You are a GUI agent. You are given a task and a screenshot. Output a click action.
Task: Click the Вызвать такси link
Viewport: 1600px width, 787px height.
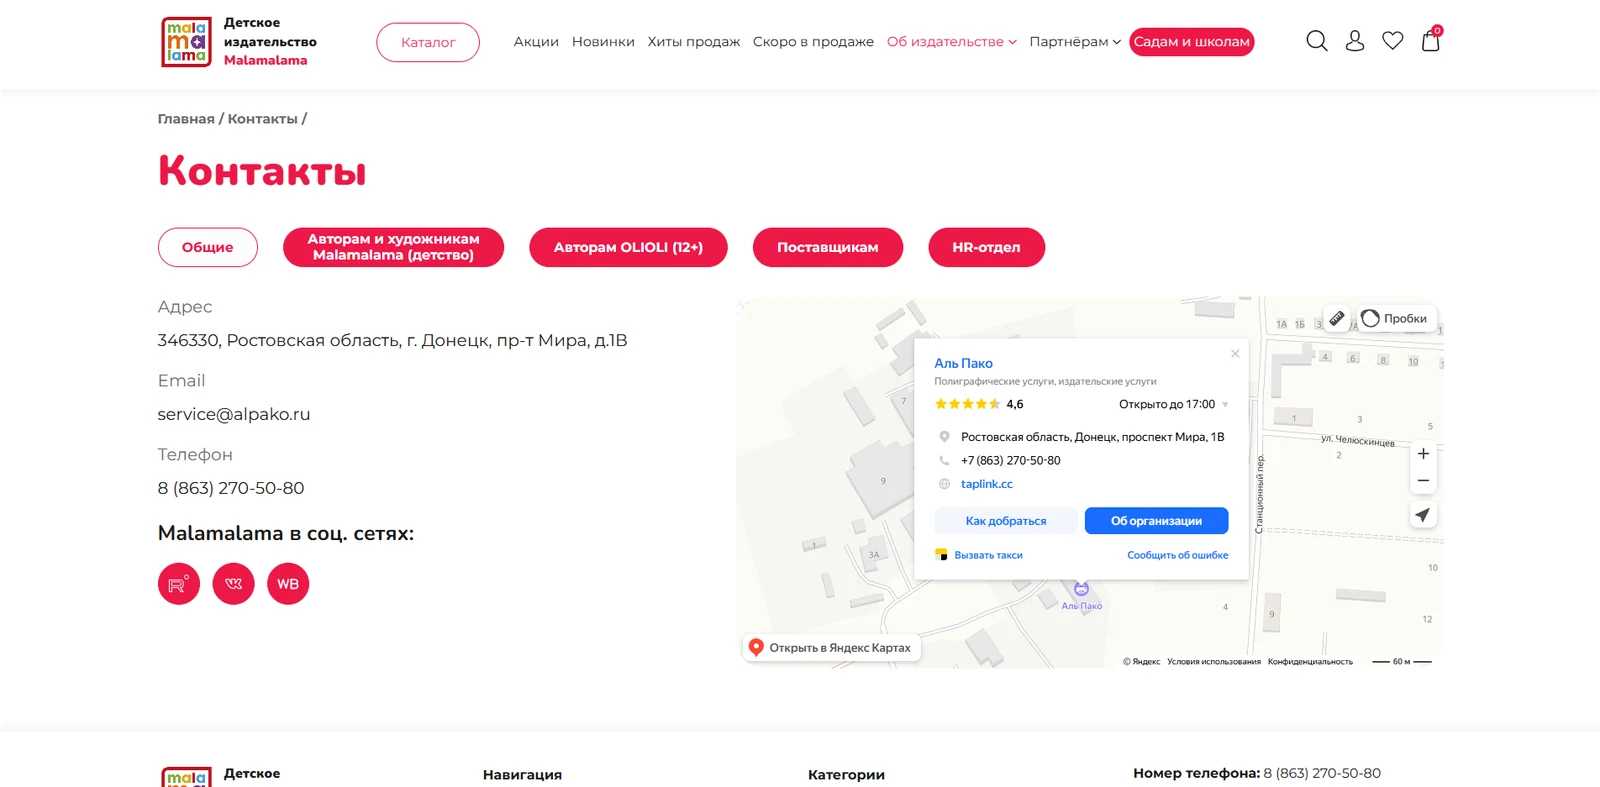click(x=979, y=555)
